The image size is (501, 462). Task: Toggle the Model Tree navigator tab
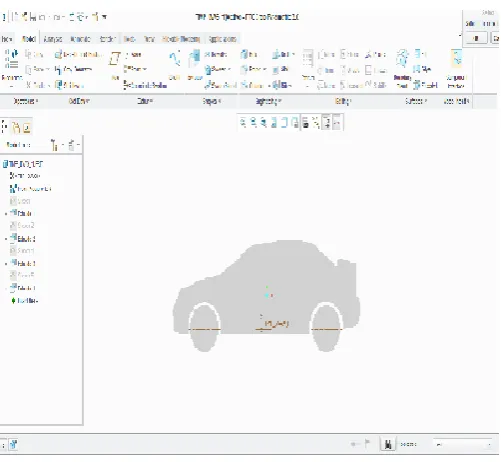click(x=5, y=127)
